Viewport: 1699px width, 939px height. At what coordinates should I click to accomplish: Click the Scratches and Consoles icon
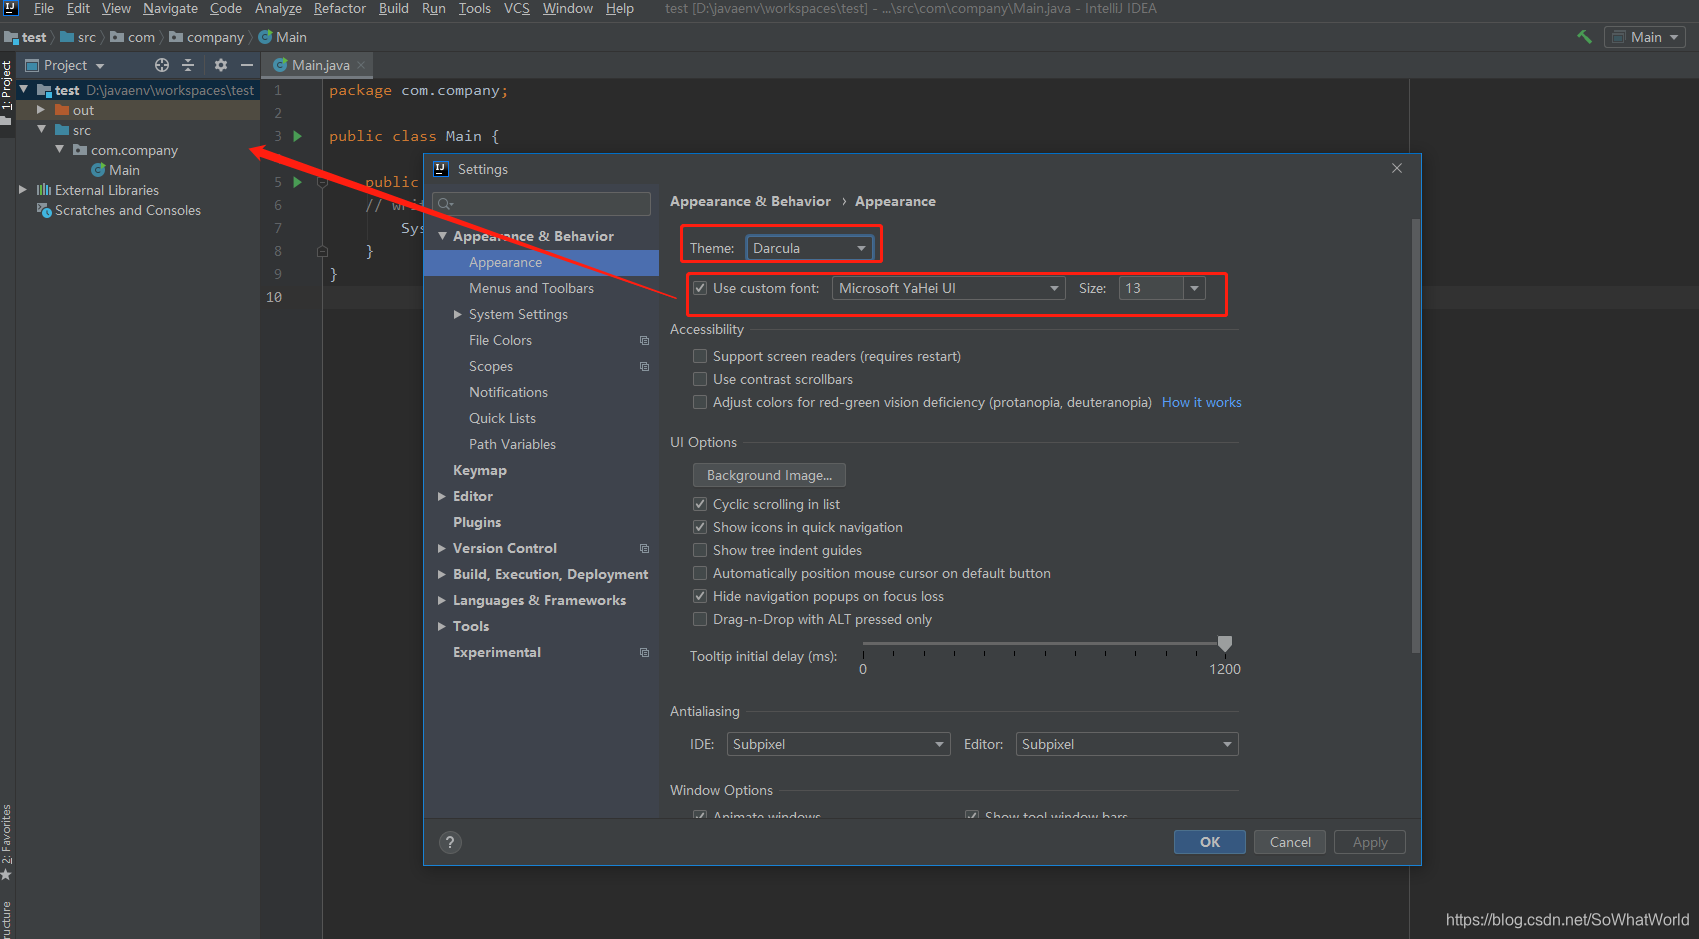coord(44,210)
